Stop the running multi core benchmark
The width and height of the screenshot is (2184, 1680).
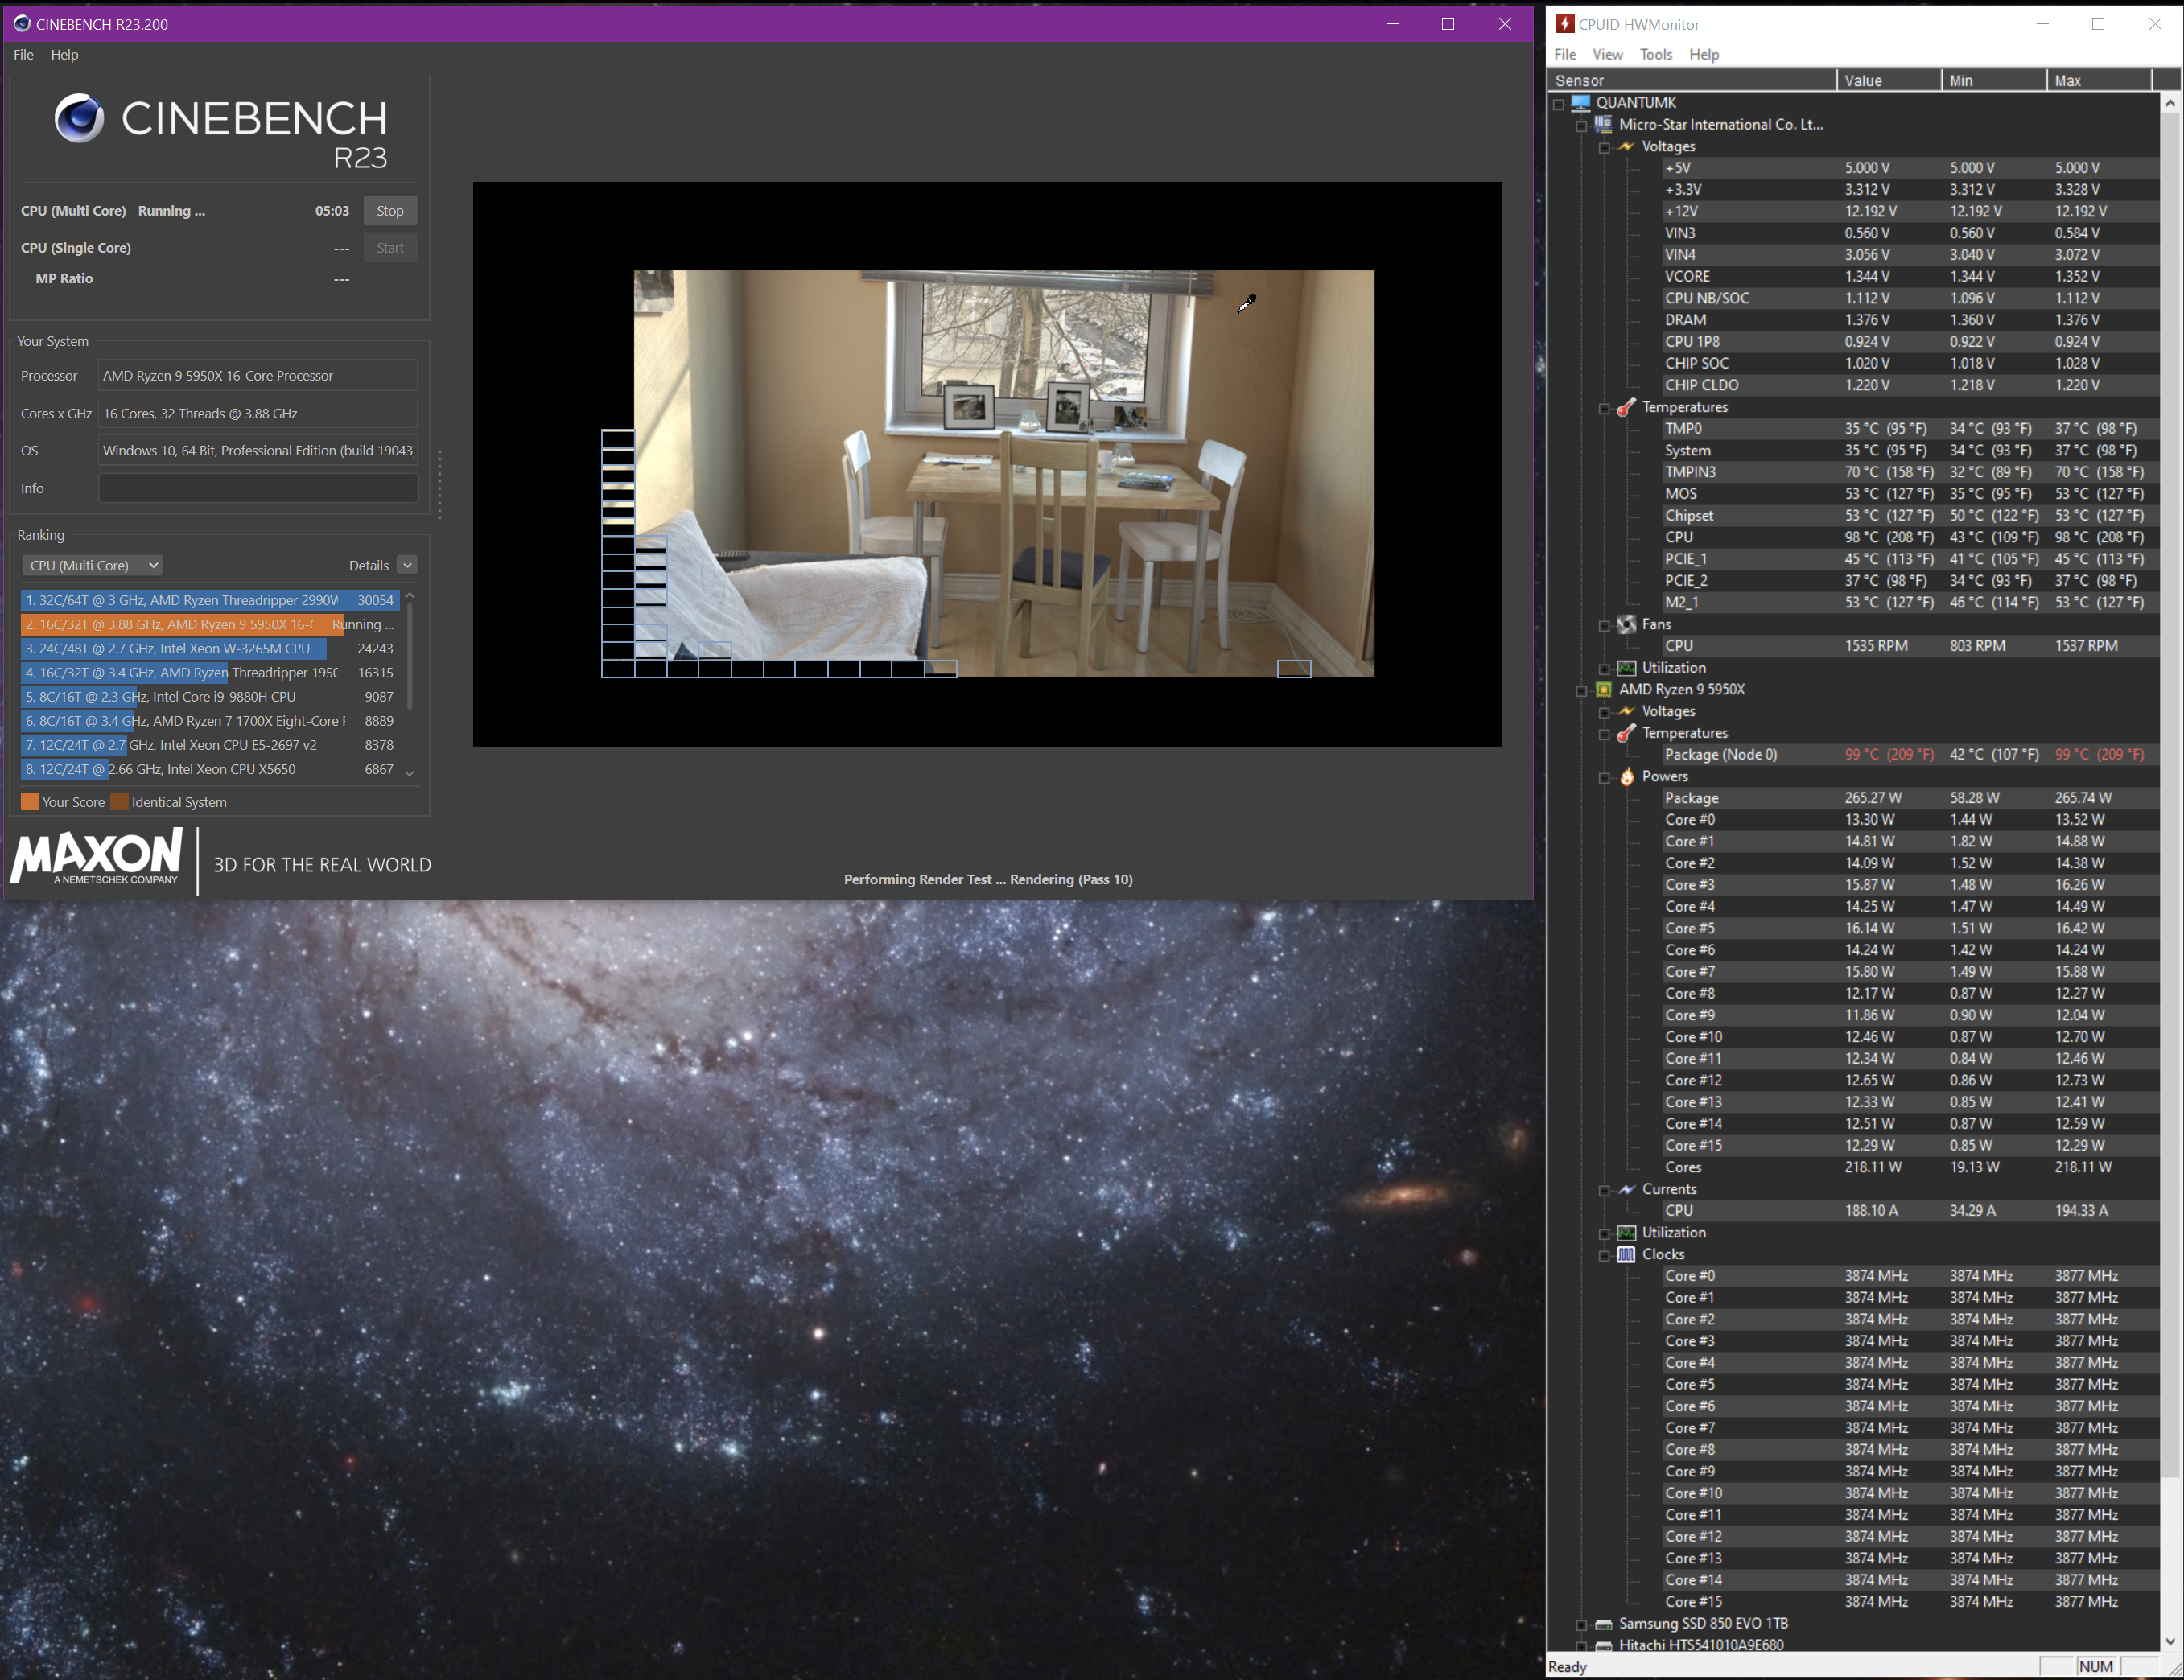point(390,211)
